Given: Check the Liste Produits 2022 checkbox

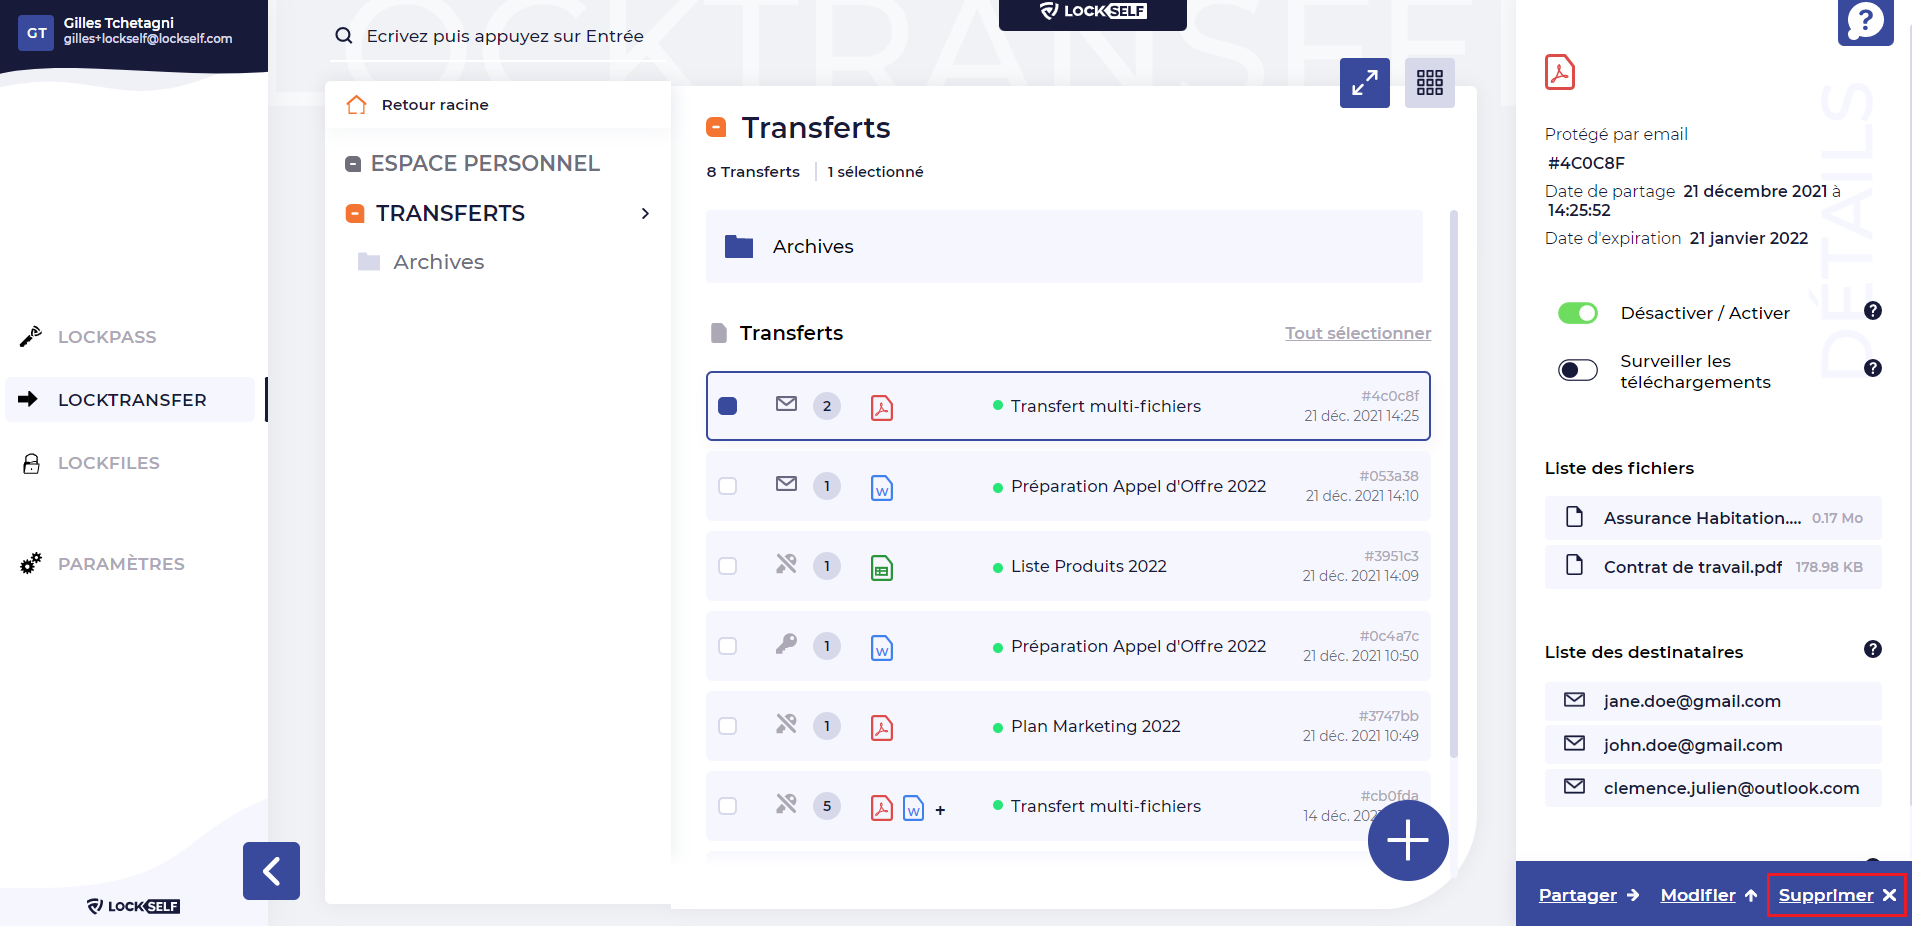Looking at the screenshot, I should (x=728, y=566).
